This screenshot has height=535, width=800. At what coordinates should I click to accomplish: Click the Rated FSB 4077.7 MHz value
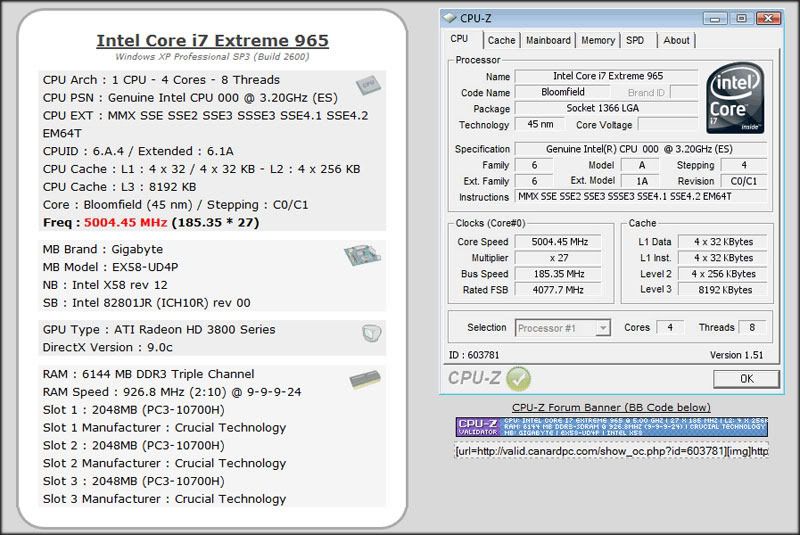558,290
